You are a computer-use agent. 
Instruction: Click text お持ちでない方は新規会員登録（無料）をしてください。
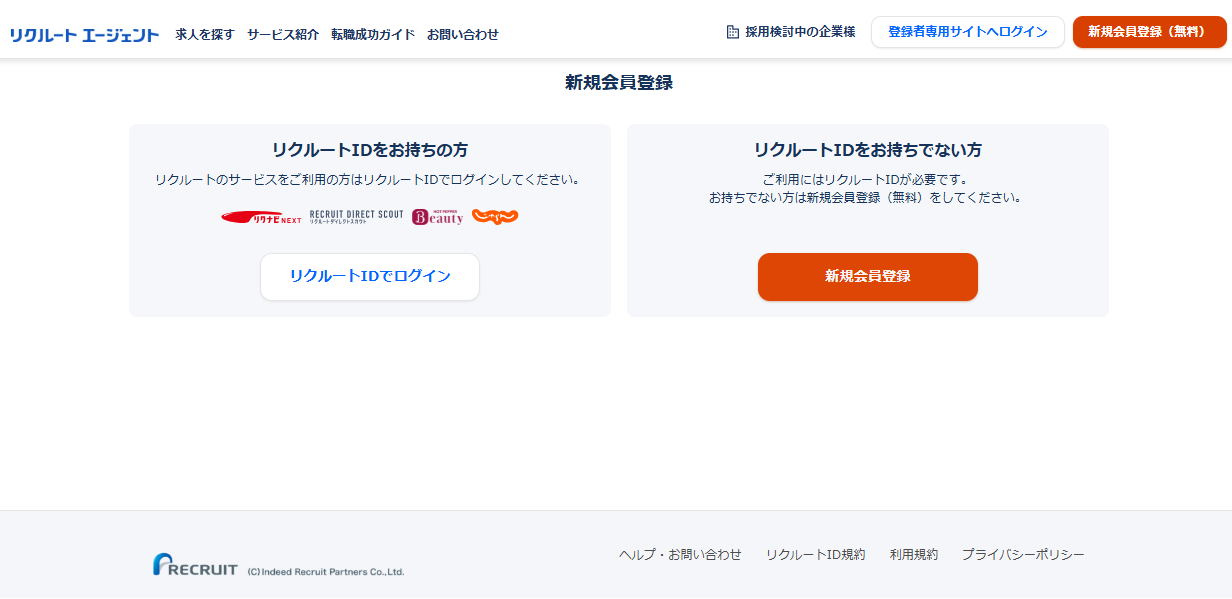click(868, 198)
